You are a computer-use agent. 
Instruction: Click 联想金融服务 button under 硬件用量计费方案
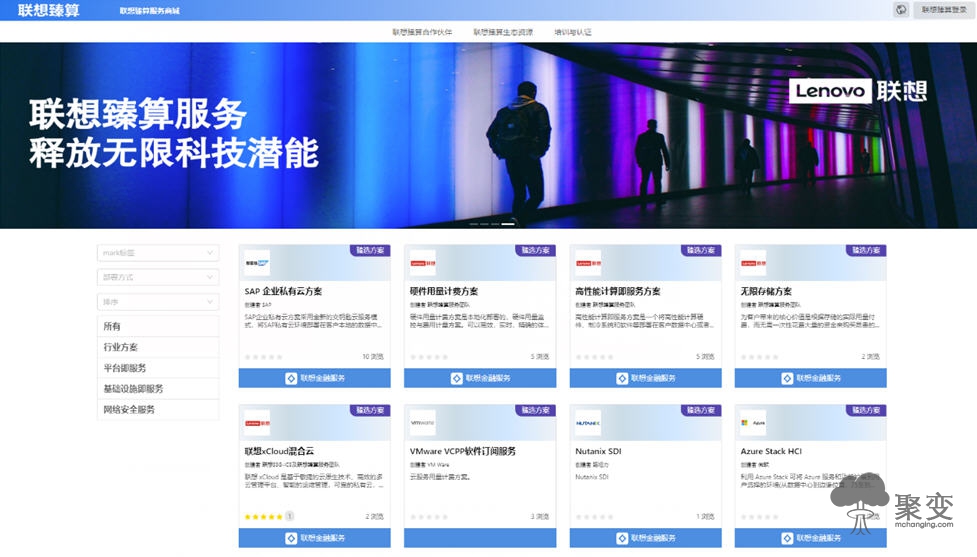(x=480, y=378)
